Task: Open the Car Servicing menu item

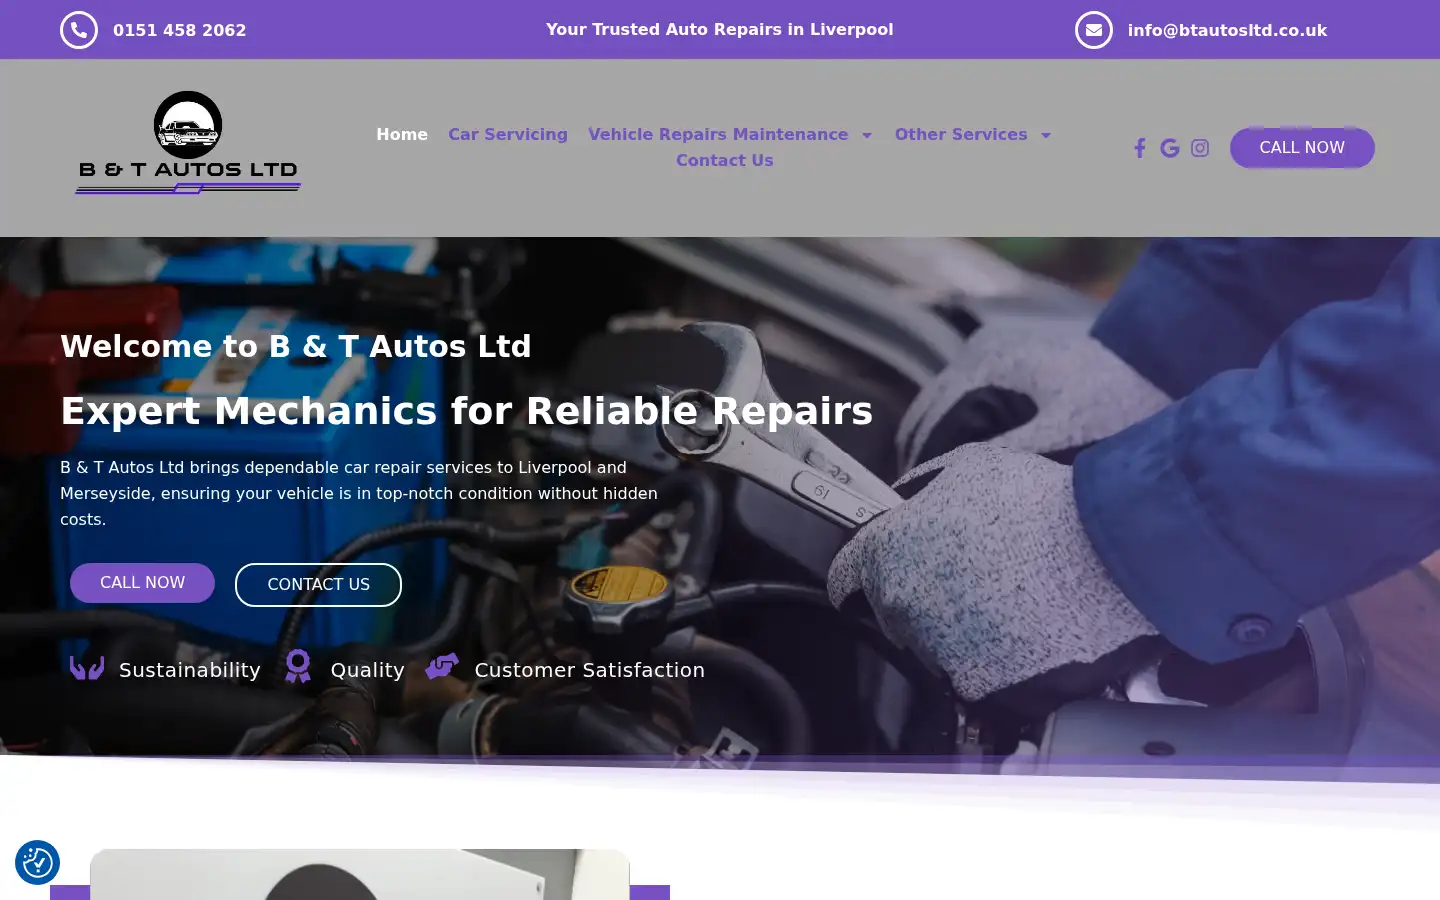Action: tap(508, 134)
